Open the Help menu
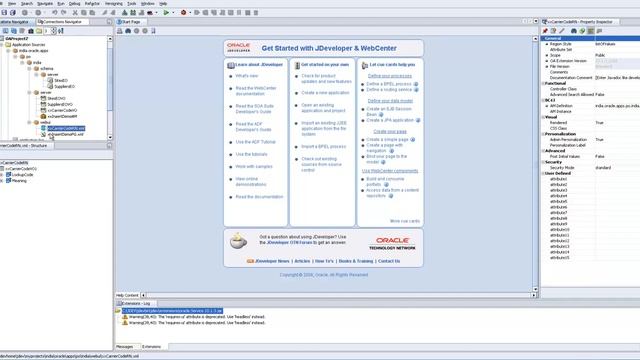Image resolution: width=640 pixels, height=360 pixels. pos(163,3)
